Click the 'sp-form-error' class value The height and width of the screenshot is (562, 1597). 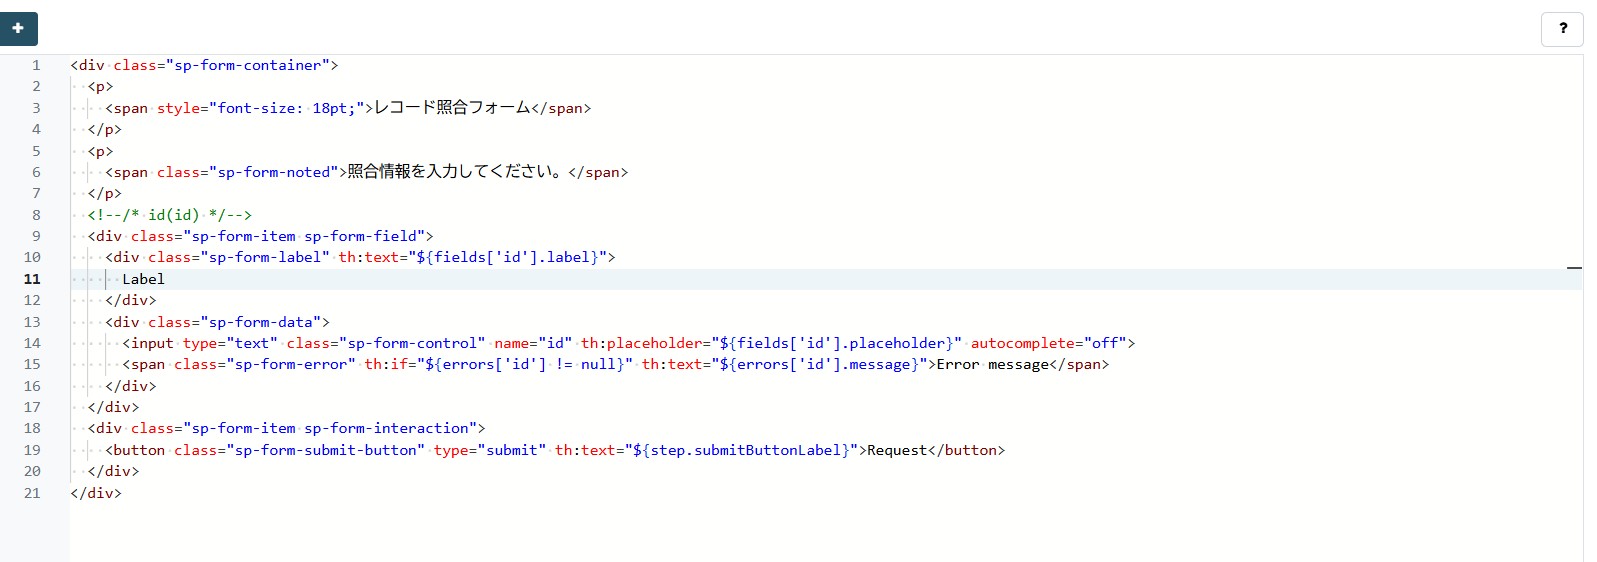[x=291, y=364]
